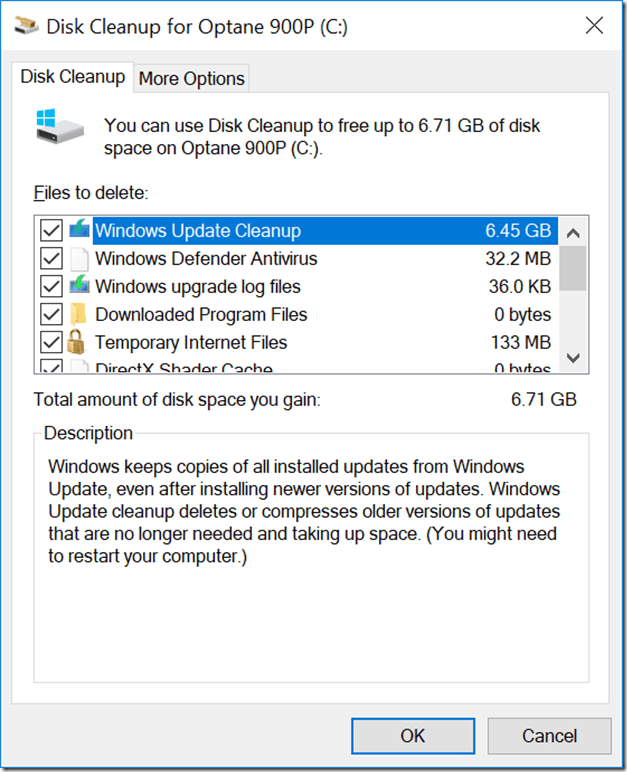Select the Disk Cleanup tab
Image resolution: width=627 pixels, height=772 pixels.
73,77
